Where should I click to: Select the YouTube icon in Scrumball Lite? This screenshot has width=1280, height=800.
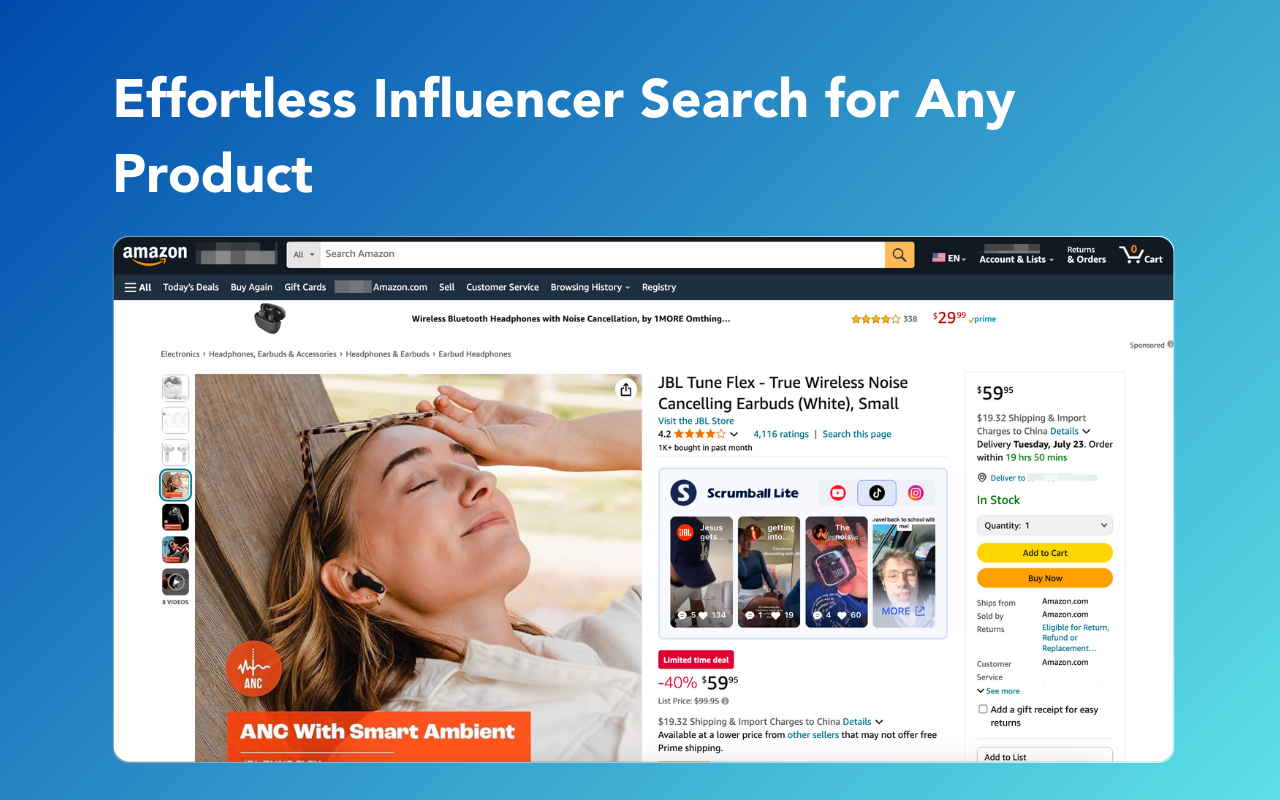coord(838,492)
